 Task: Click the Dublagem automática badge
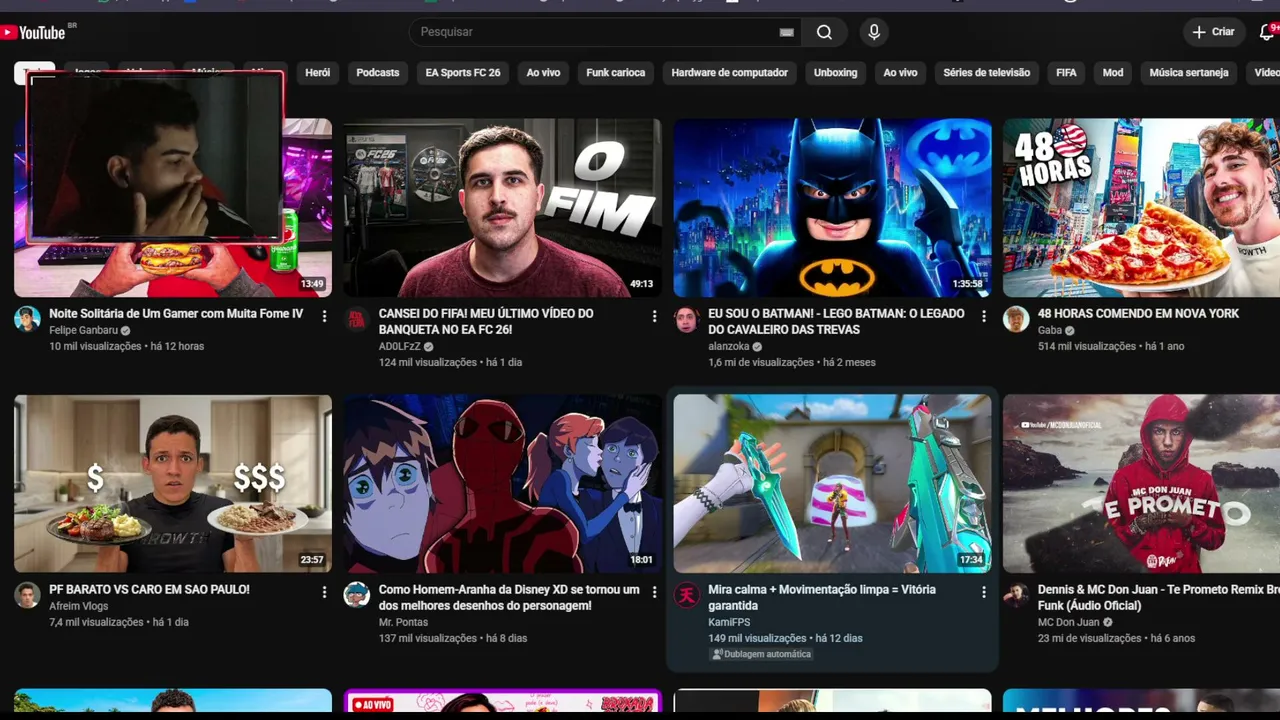point(761,654)
